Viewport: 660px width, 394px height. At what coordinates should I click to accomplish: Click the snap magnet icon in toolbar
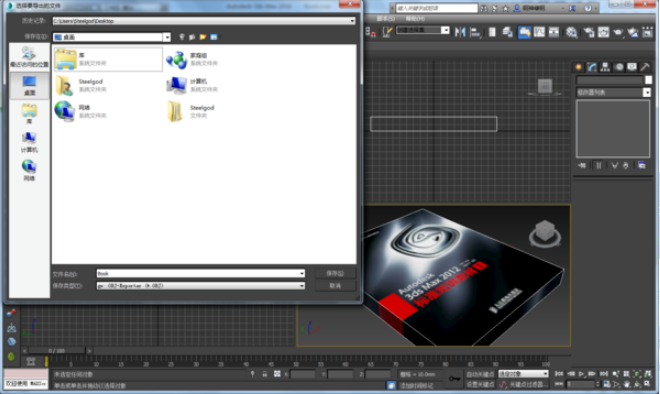[x=371, y=32]
